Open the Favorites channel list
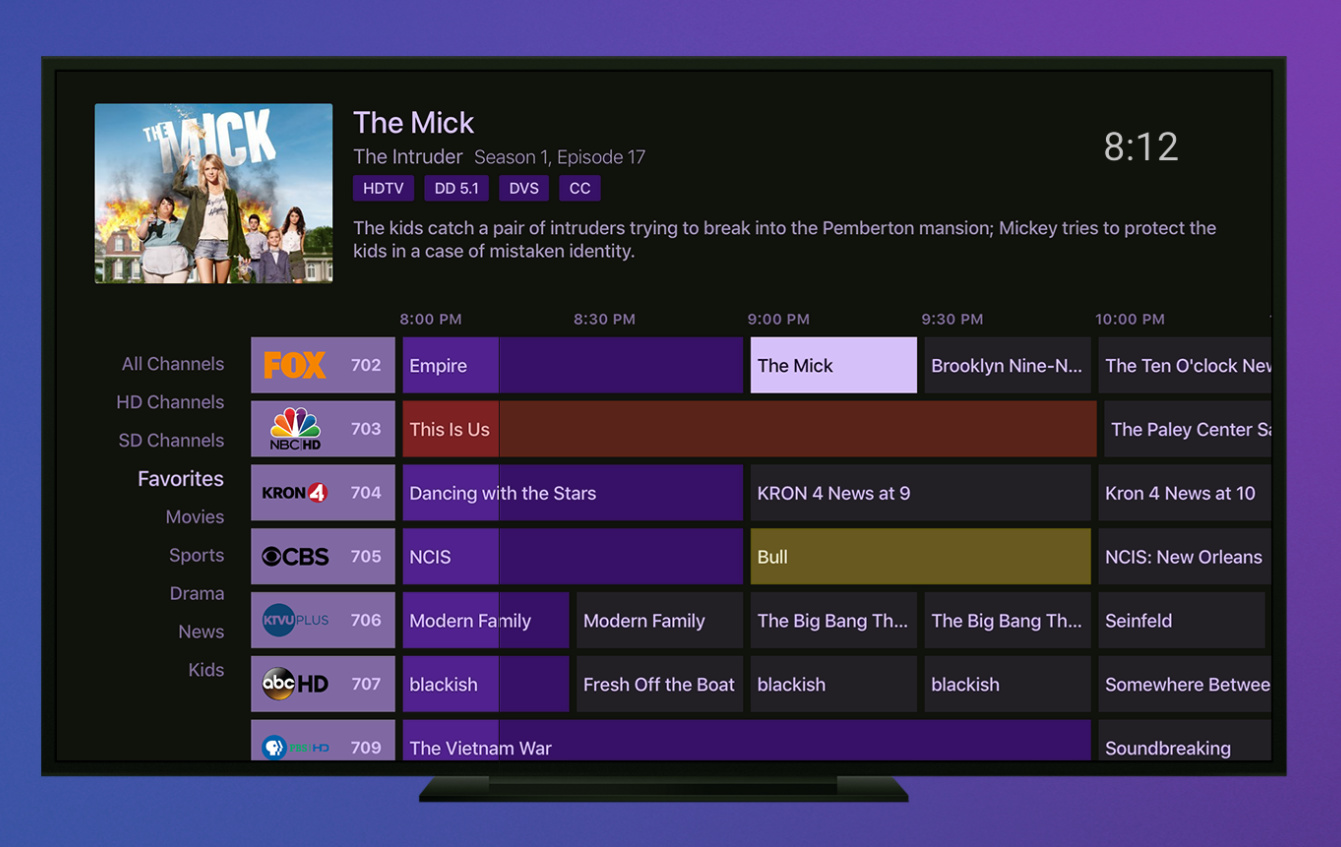The height and width of the screenshot is (847, 1341). [x=180, y=479]
